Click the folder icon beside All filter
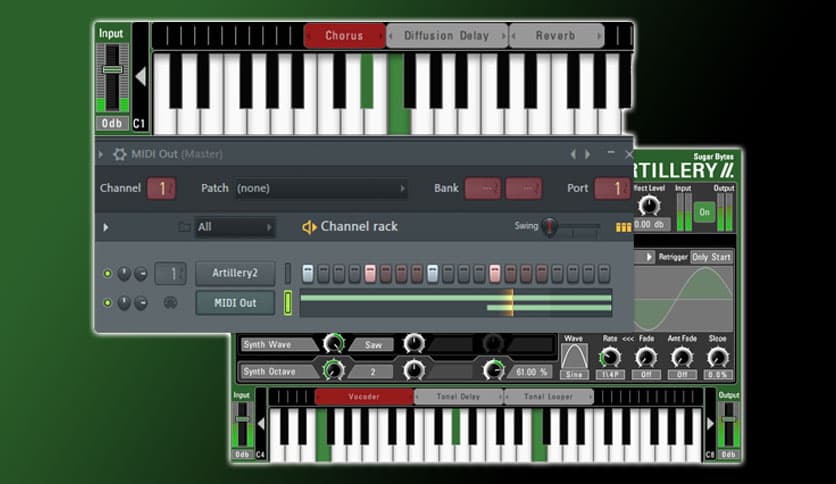The image size is (836, 484). click(x=184, y=228)
